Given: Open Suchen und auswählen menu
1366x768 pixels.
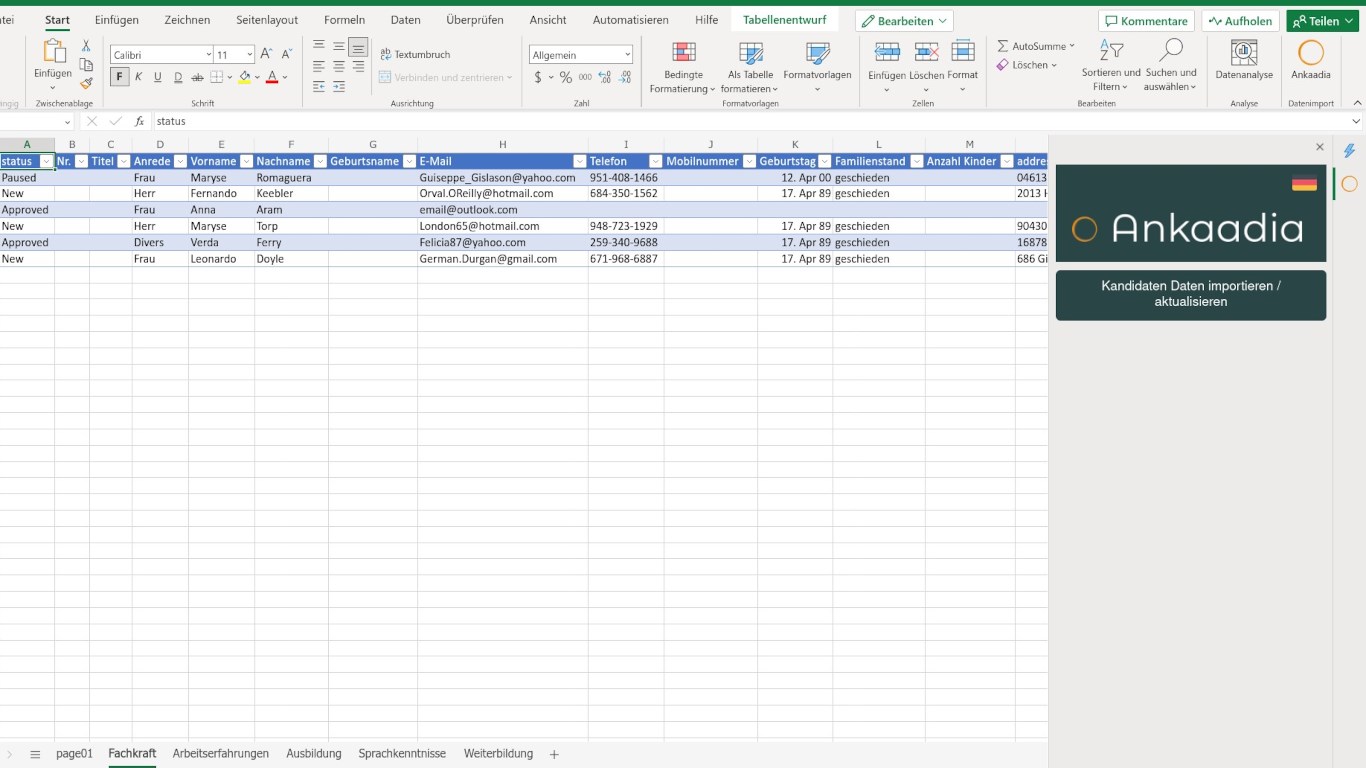Looking at the screenshot, I should [x=1171, y=66].
